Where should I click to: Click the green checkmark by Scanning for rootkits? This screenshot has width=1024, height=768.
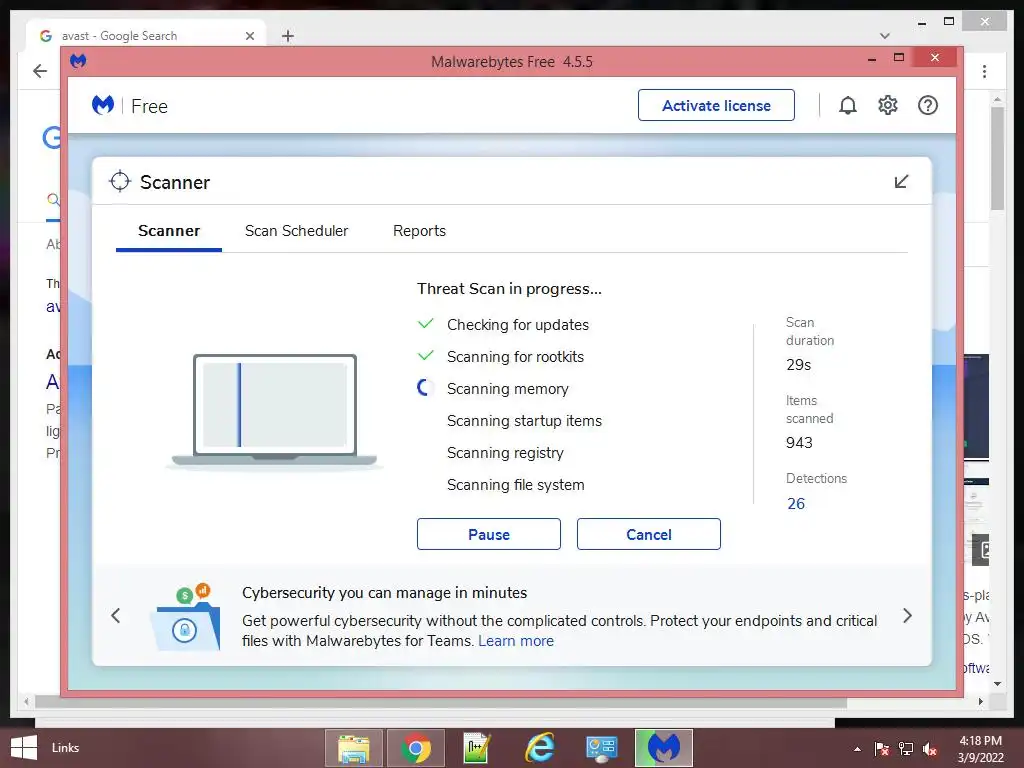pyautogui.click(x=426, y=355)
